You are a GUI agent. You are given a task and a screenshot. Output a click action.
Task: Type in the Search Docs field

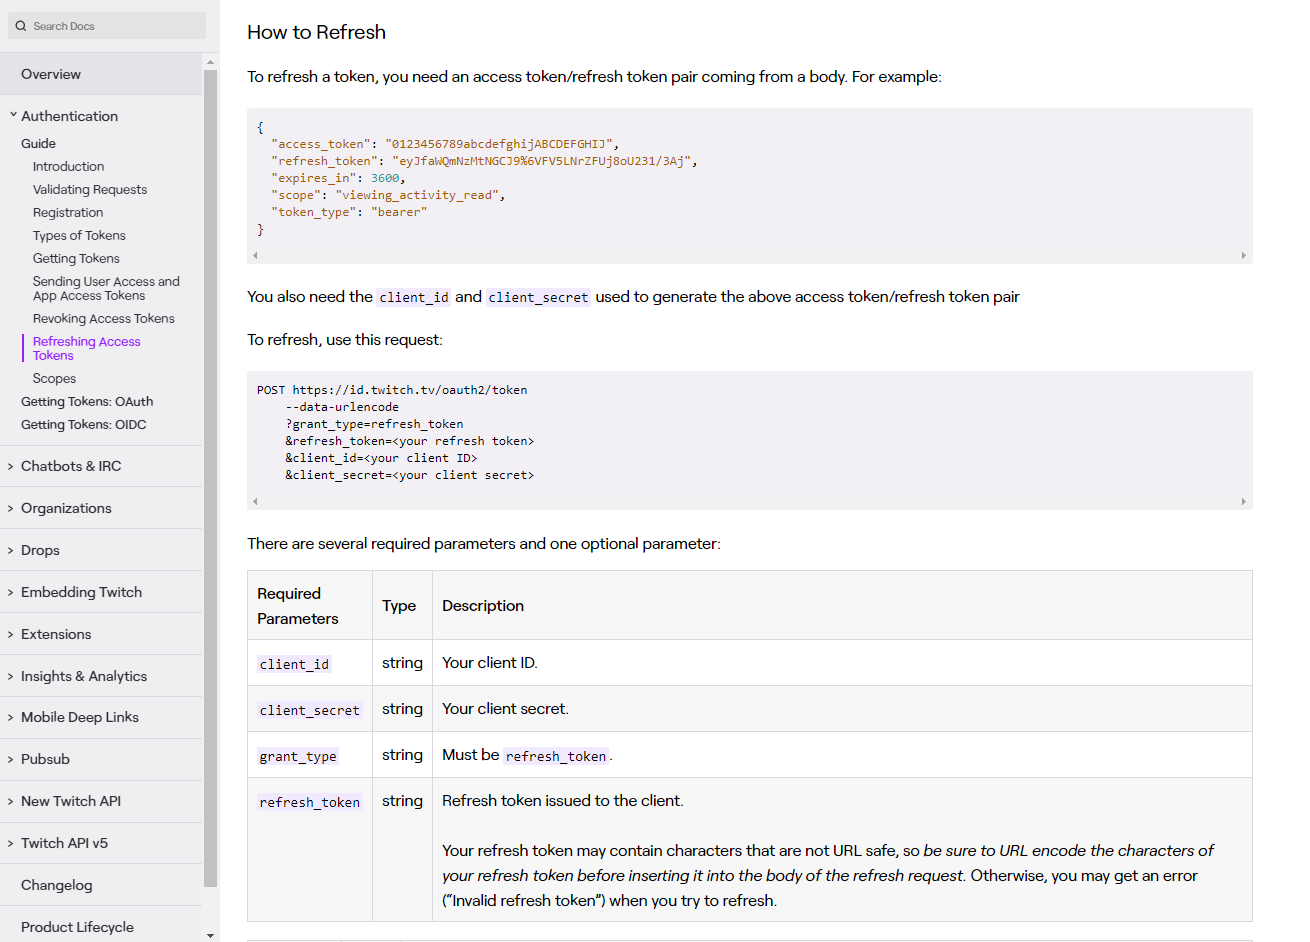tap(115, 26)
